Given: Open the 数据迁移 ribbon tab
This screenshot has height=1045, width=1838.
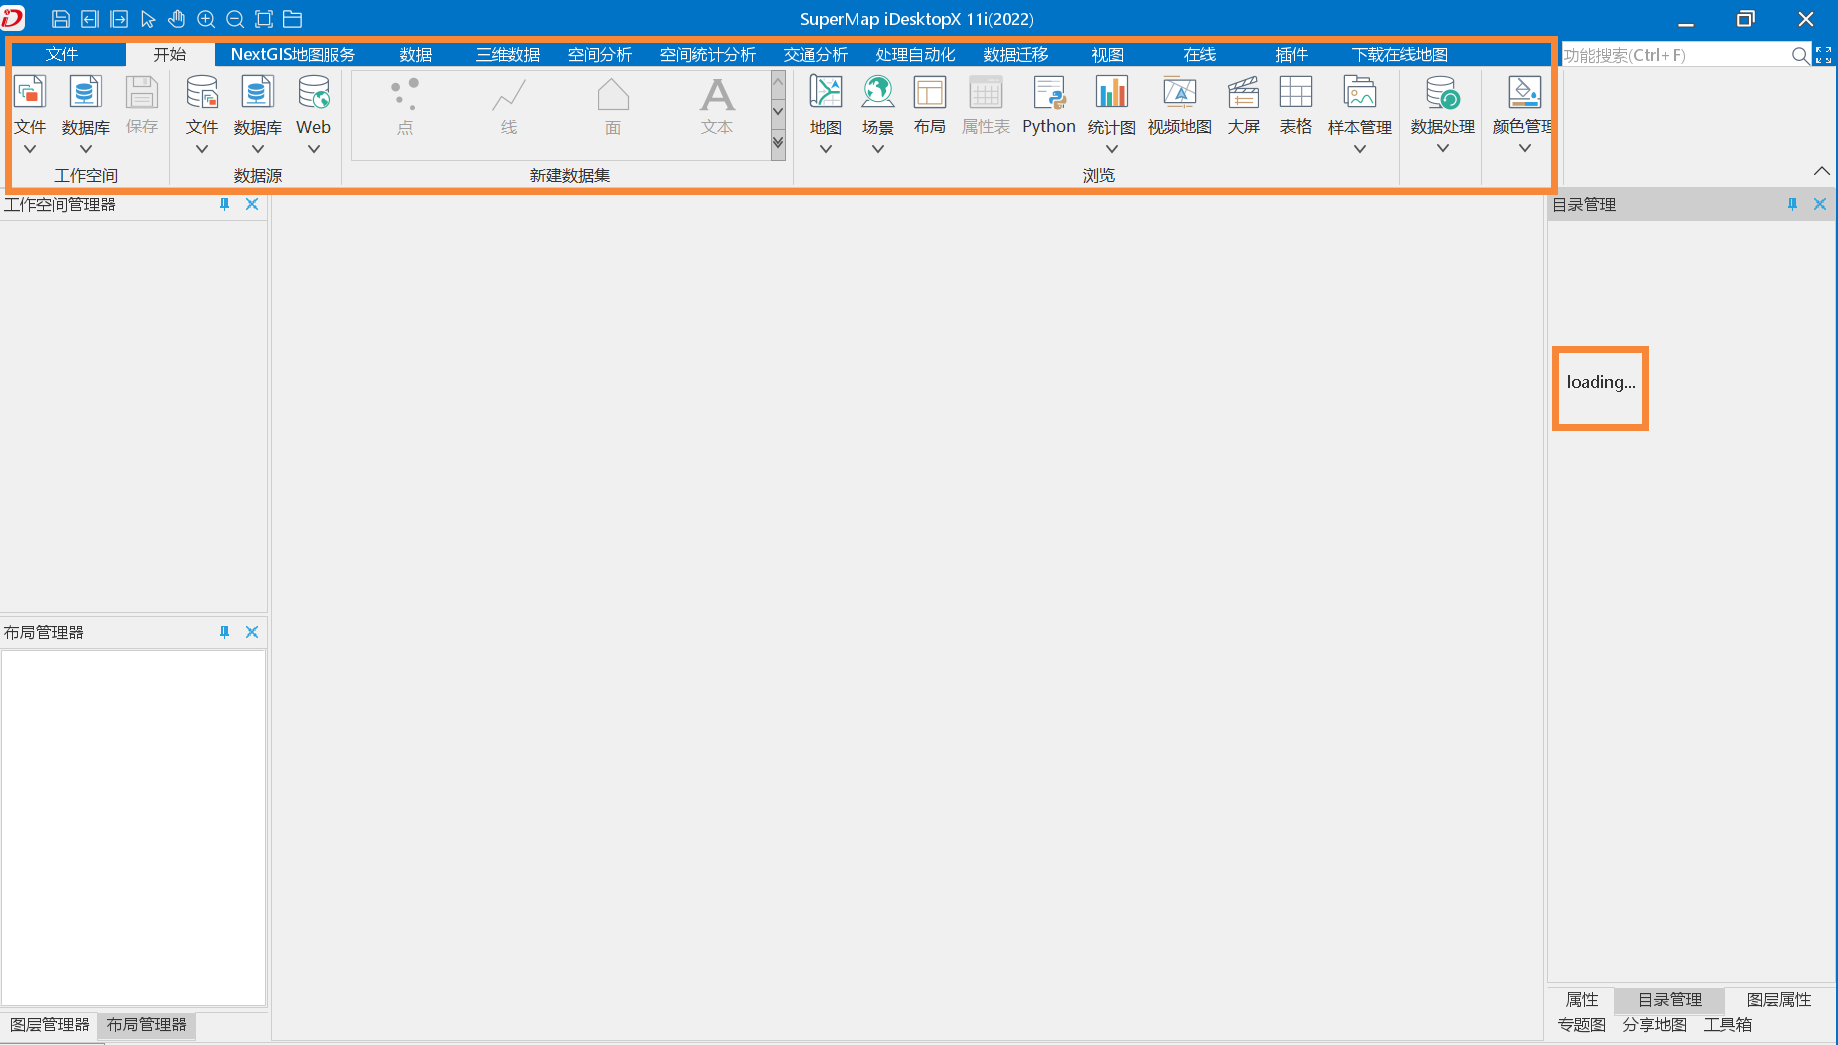Looking at the screenshot, I should 1016,54.
